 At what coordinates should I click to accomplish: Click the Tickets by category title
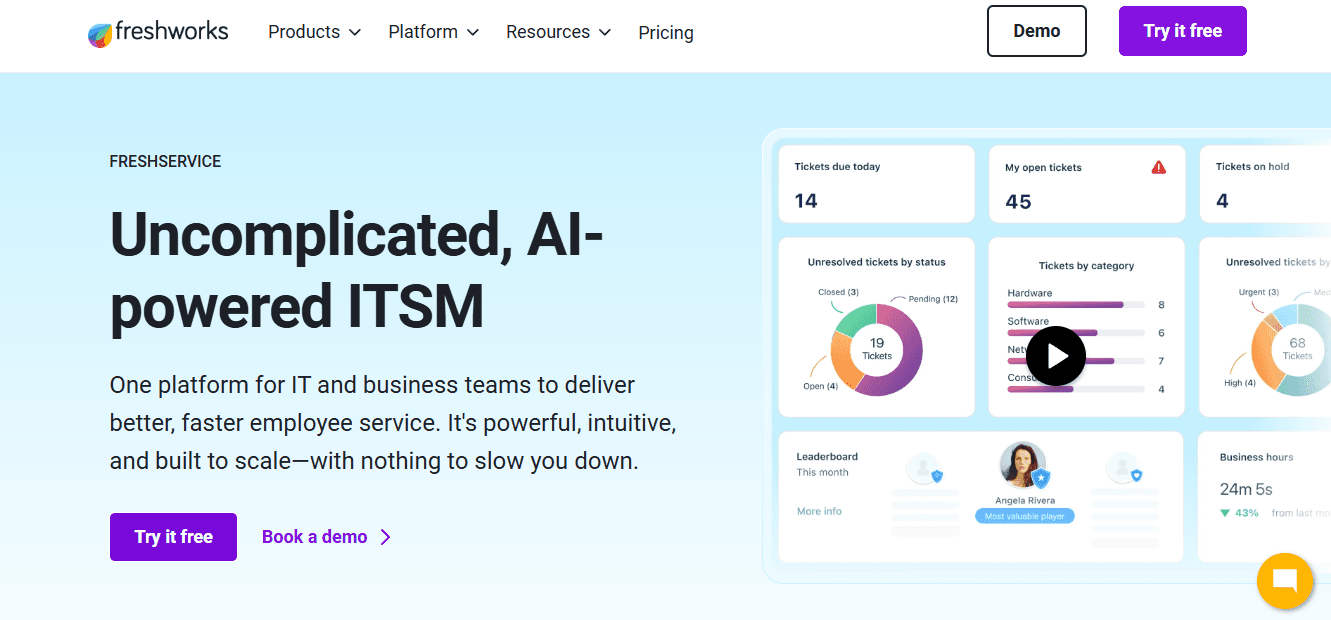(x=1086, y=266)
